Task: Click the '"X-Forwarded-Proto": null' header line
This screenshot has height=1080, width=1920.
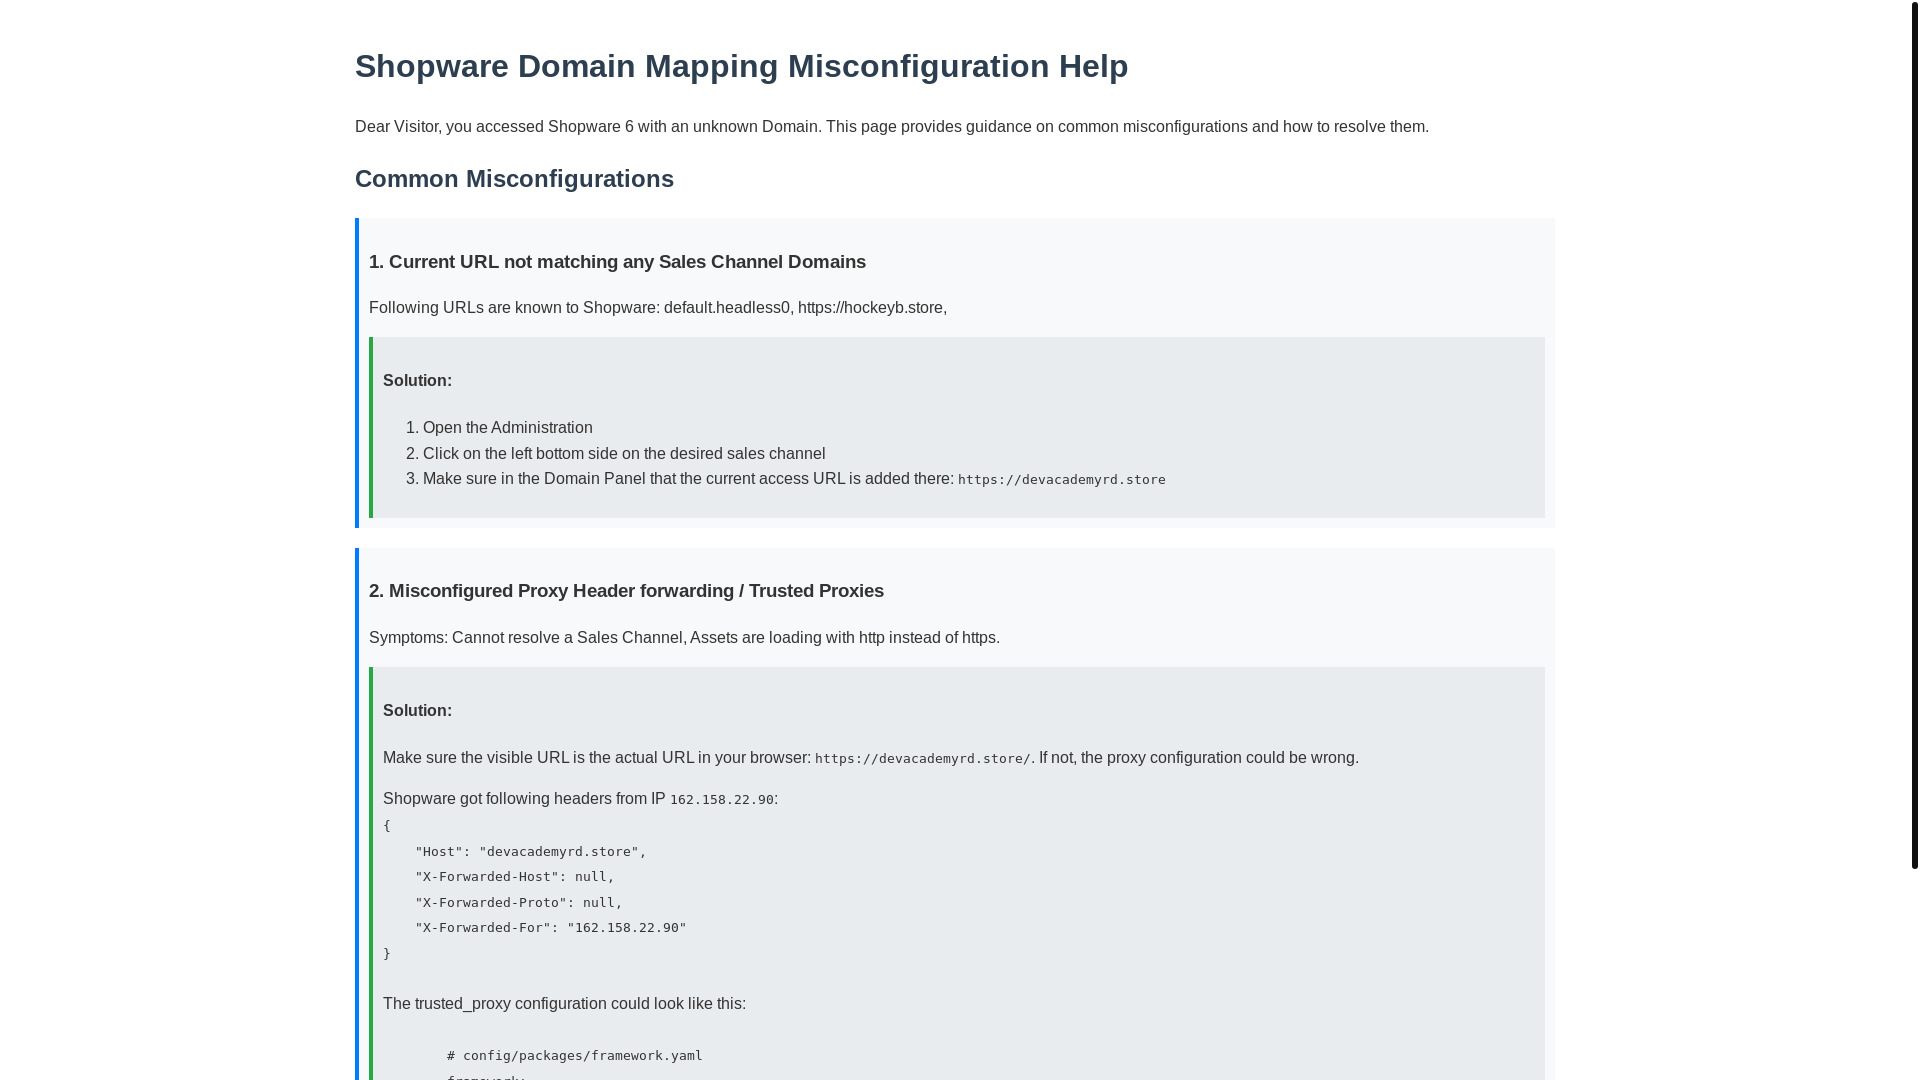Action: (518, 903)
